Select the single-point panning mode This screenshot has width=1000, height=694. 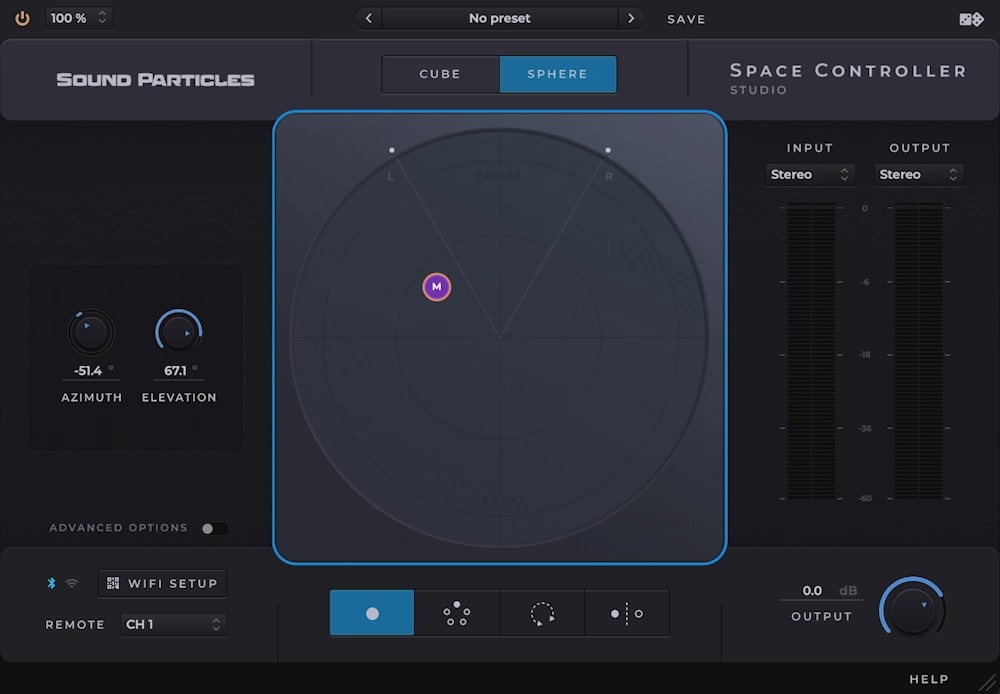372,613
